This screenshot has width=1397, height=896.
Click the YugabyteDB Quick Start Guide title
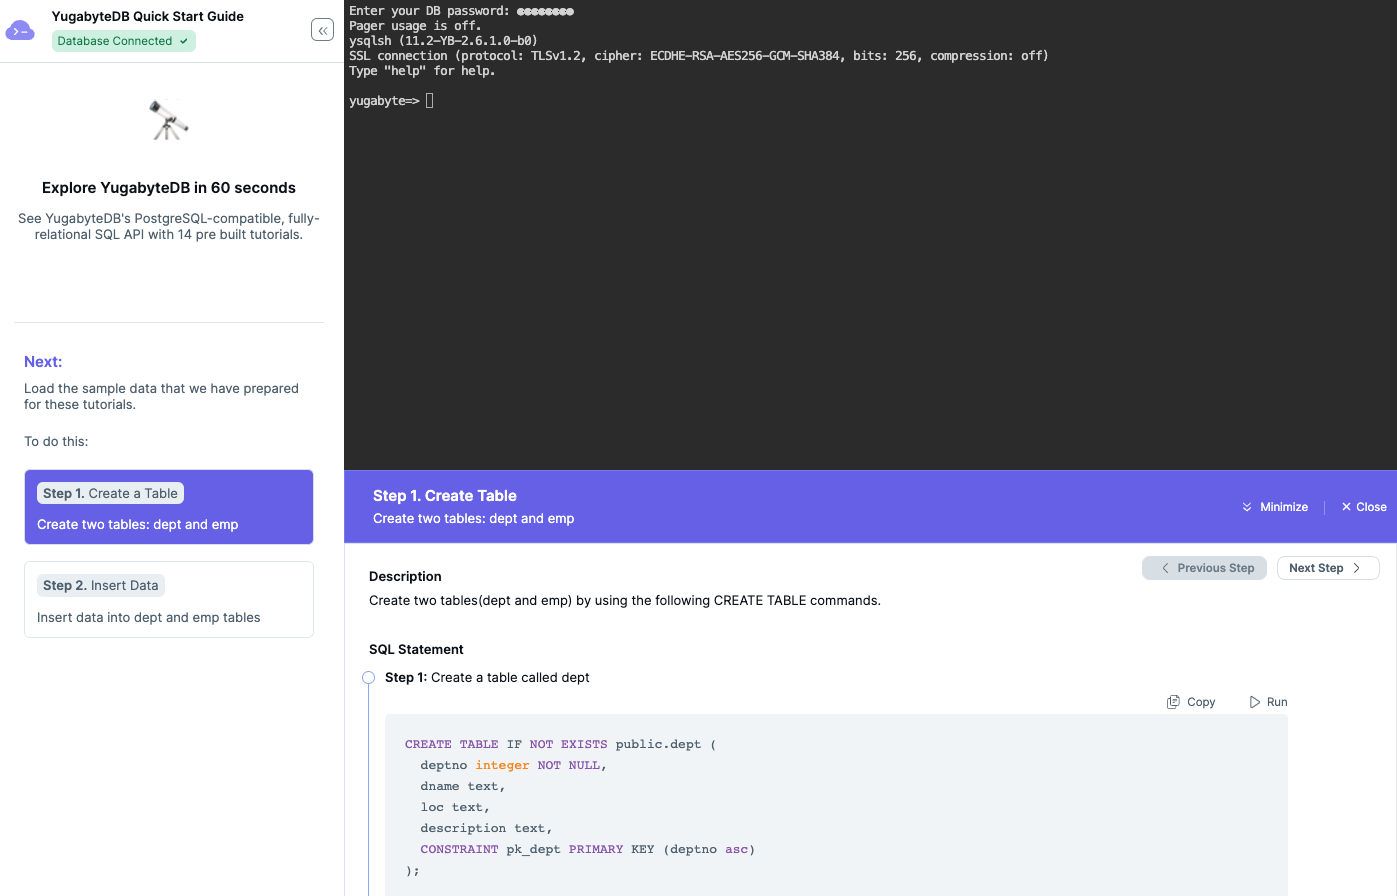pos(148,16)
